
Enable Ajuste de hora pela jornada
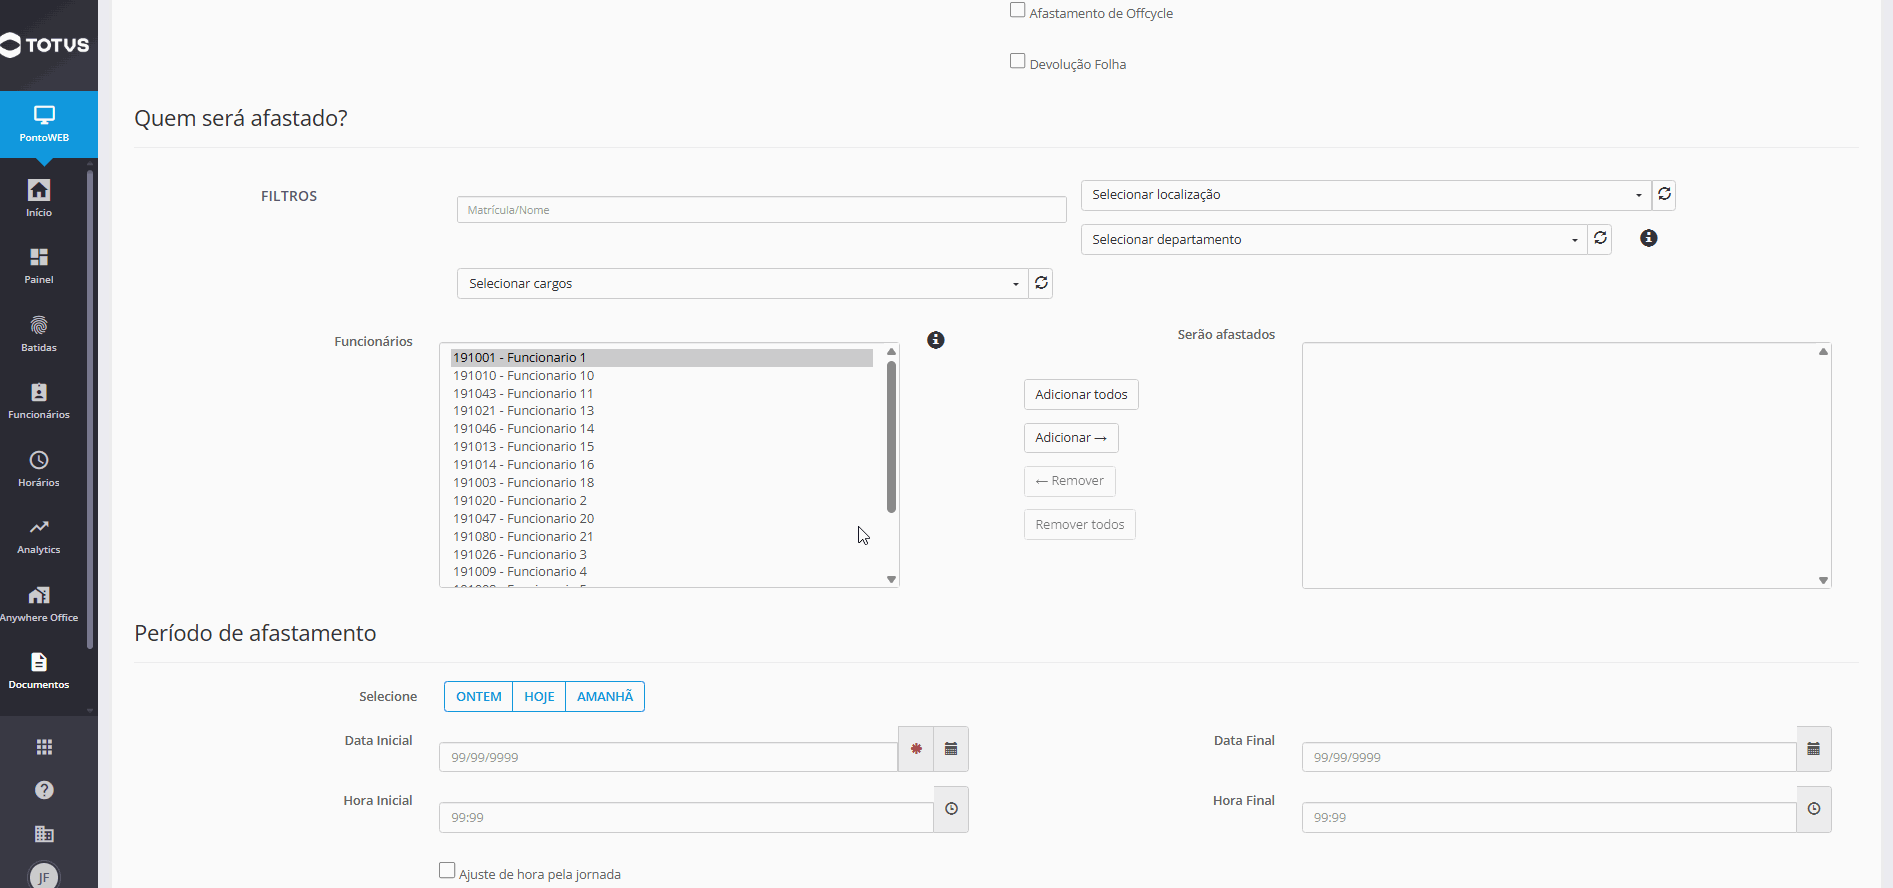[x=447, y=870]
